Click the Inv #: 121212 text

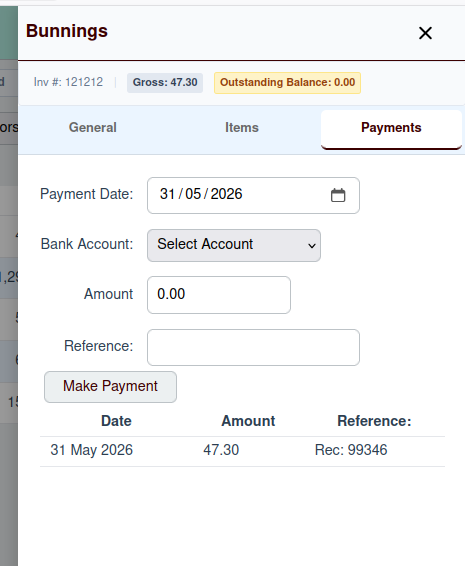(x=68, y=82)
